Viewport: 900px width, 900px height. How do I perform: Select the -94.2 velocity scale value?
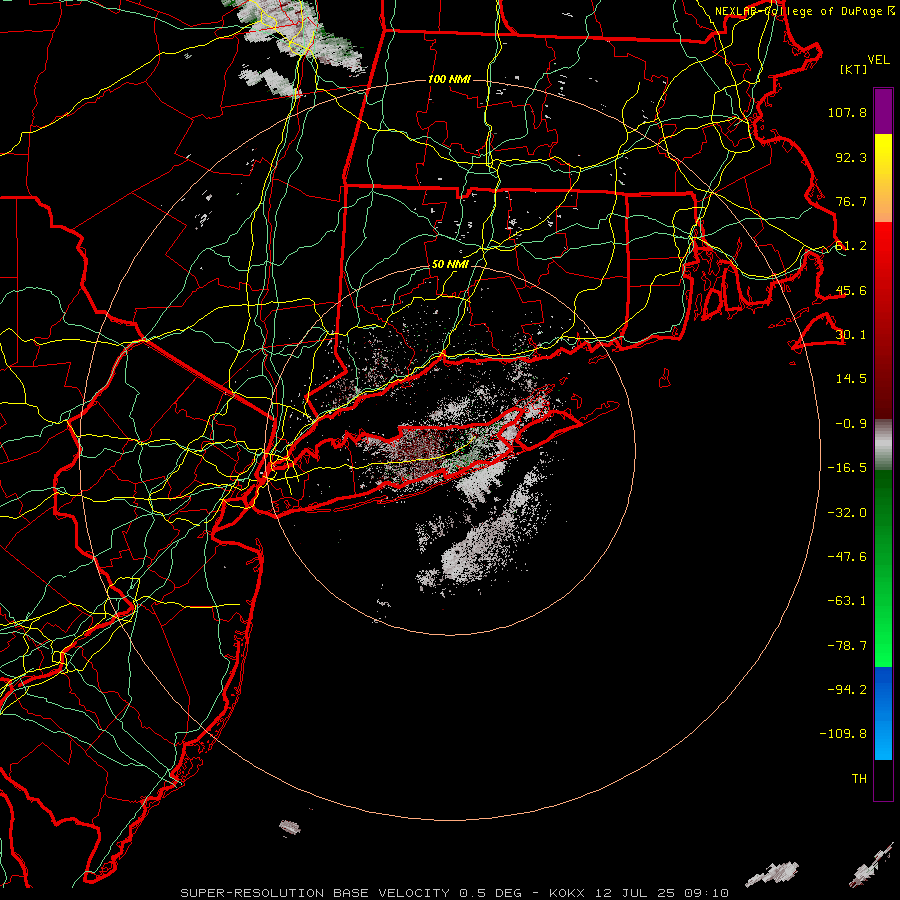click(847, 690)
